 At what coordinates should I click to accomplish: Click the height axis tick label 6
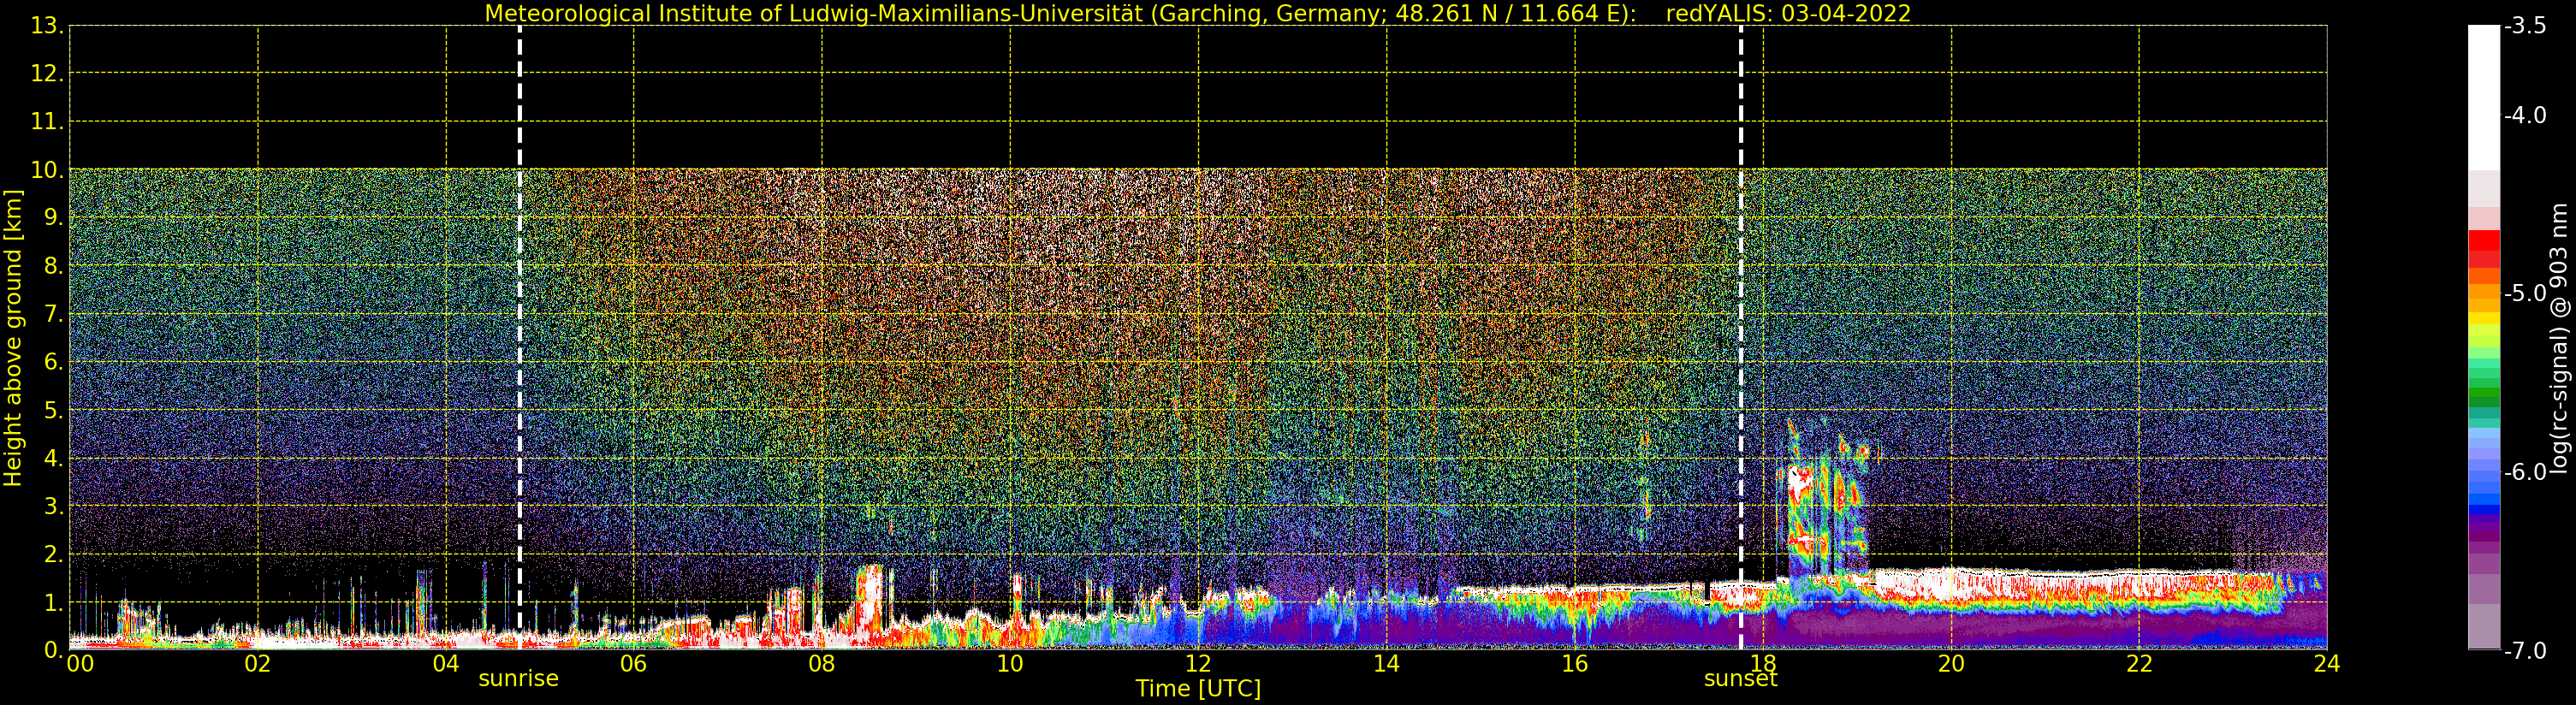tap(54, 362)
